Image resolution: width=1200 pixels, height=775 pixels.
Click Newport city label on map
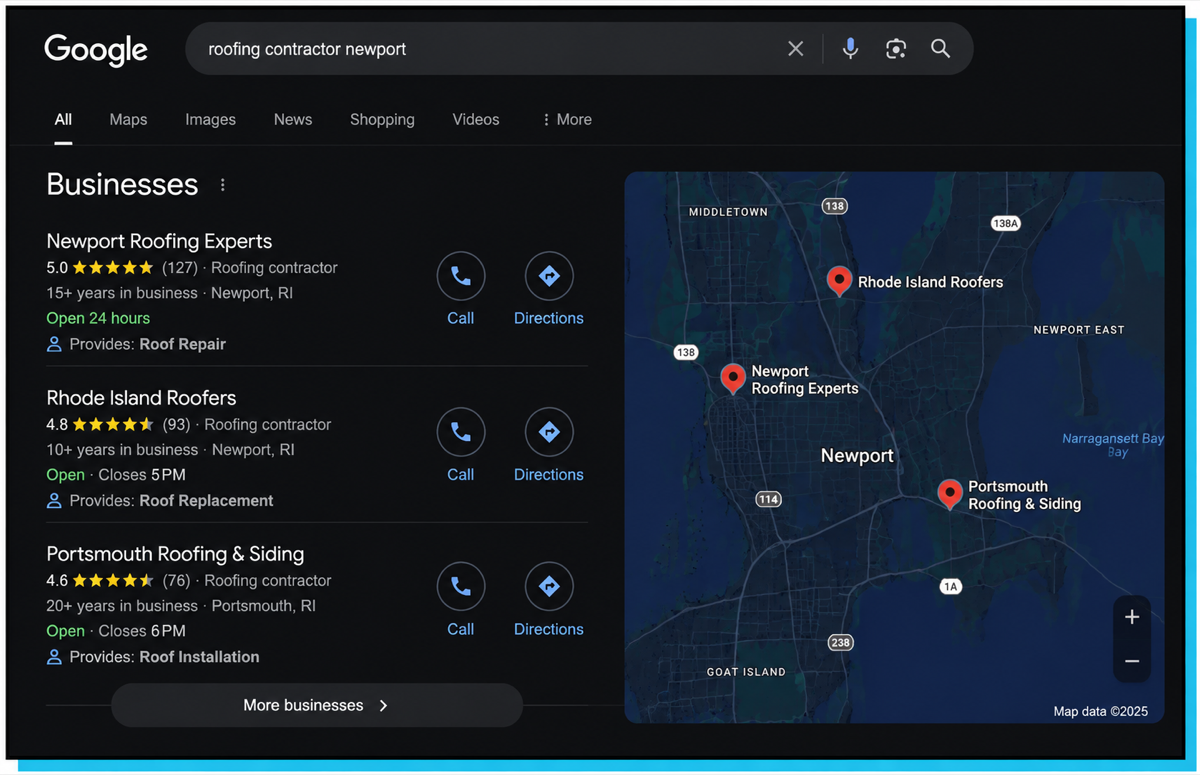click(x=857, y=456)
